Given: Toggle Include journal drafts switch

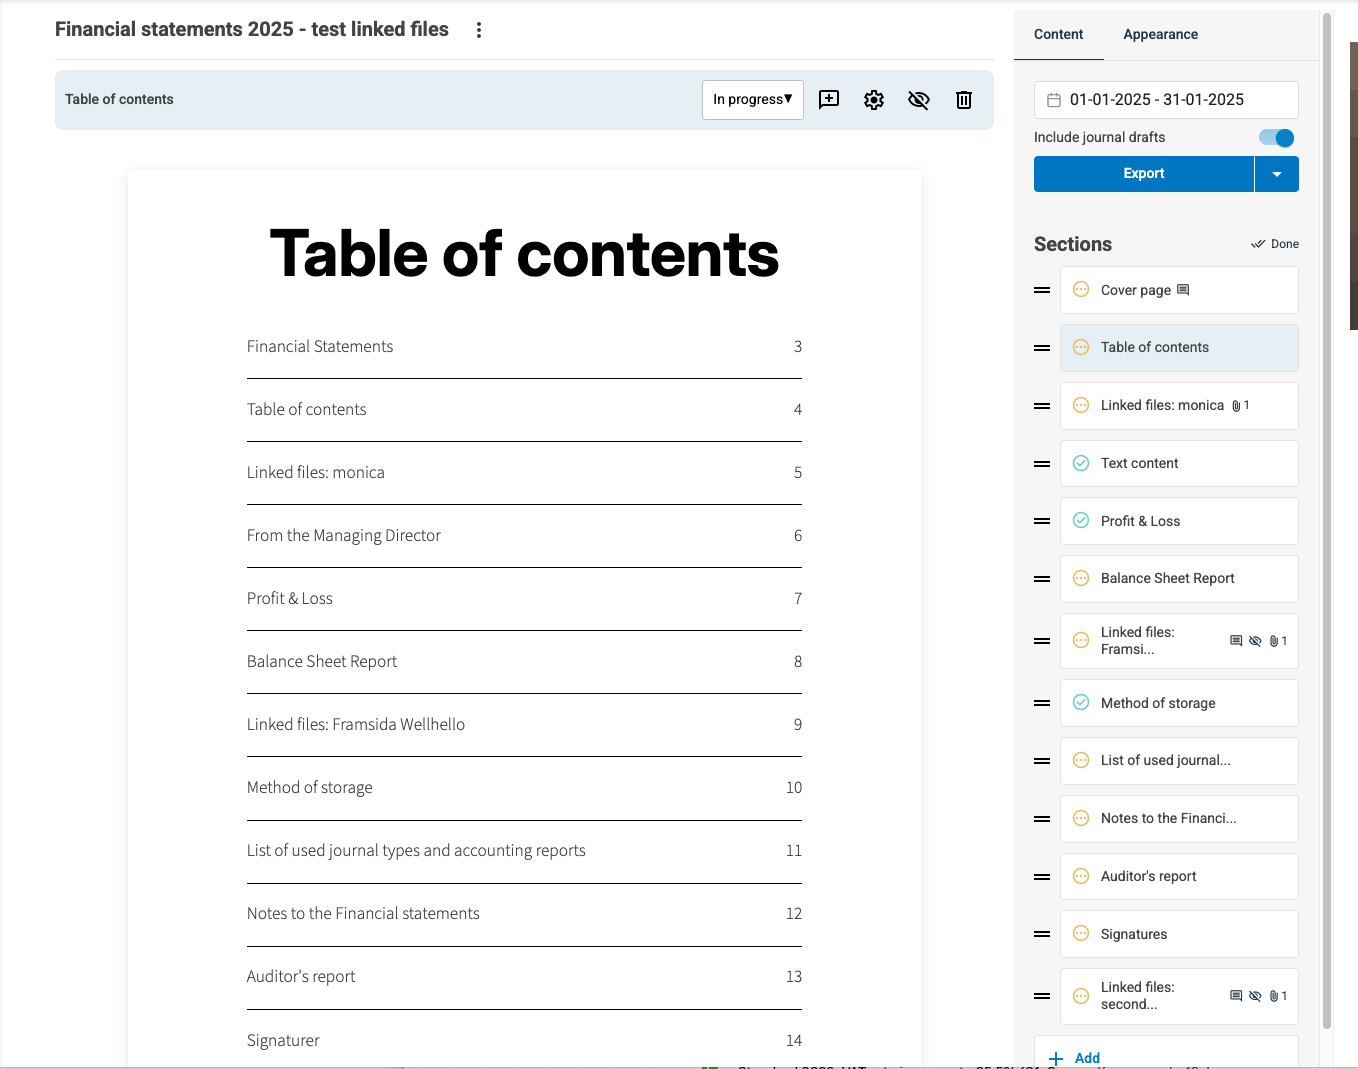Looking at the screenshot, I should [1277, 138].
